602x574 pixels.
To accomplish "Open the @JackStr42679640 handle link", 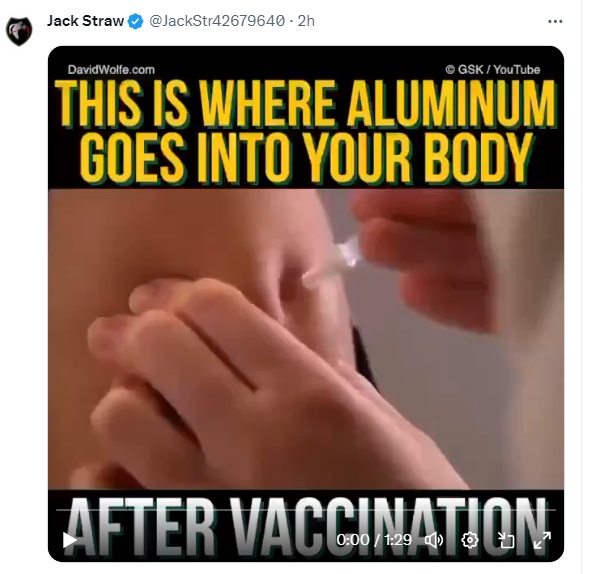I will tap(217, 21).
